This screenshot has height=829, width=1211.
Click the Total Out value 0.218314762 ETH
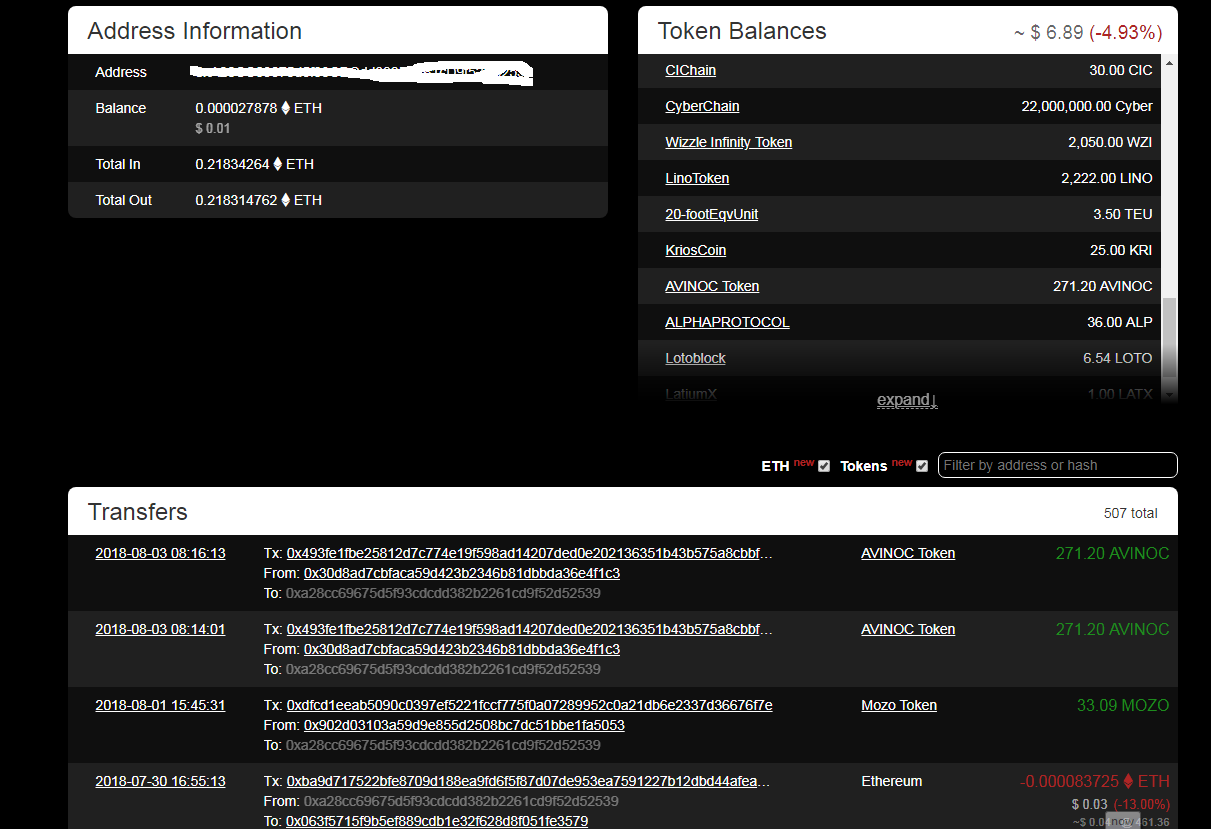258,200
